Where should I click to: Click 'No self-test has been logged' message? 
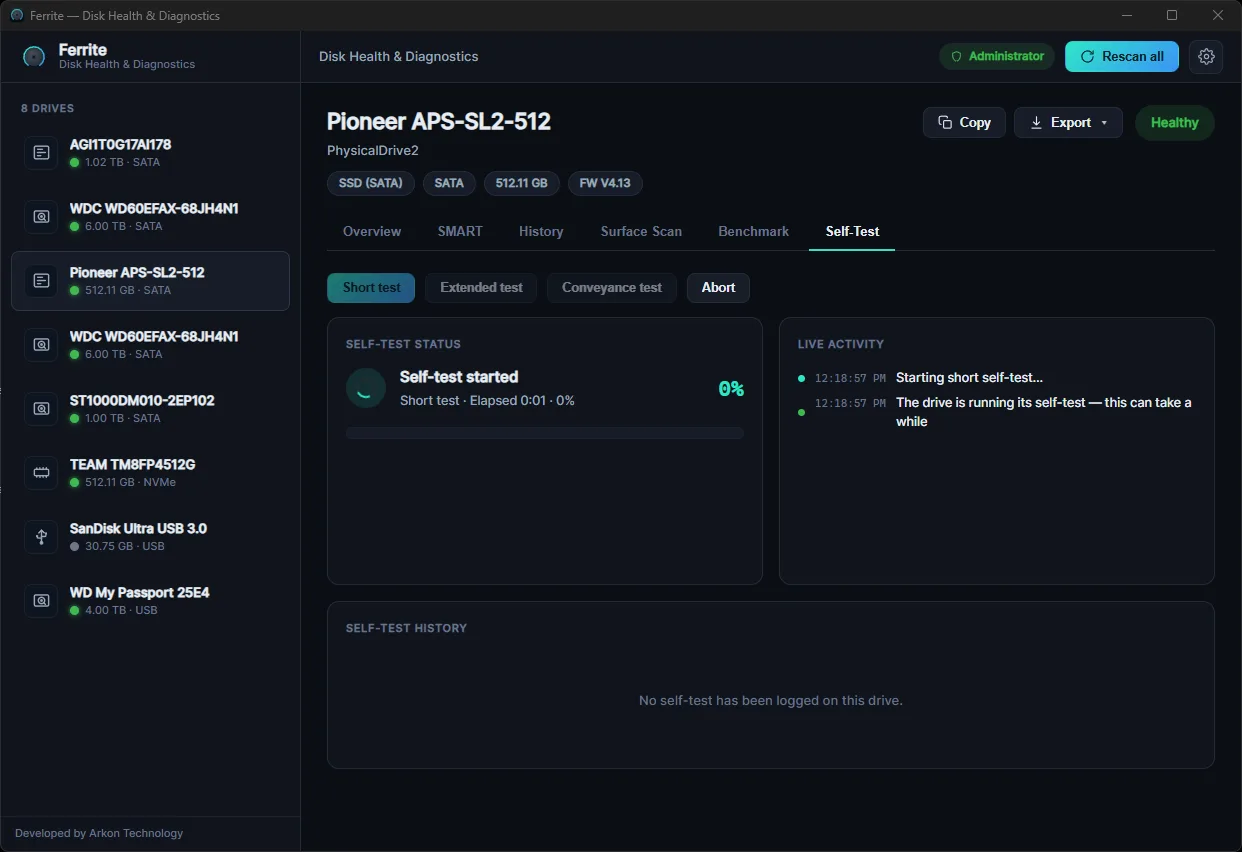(x=771, y=701)
